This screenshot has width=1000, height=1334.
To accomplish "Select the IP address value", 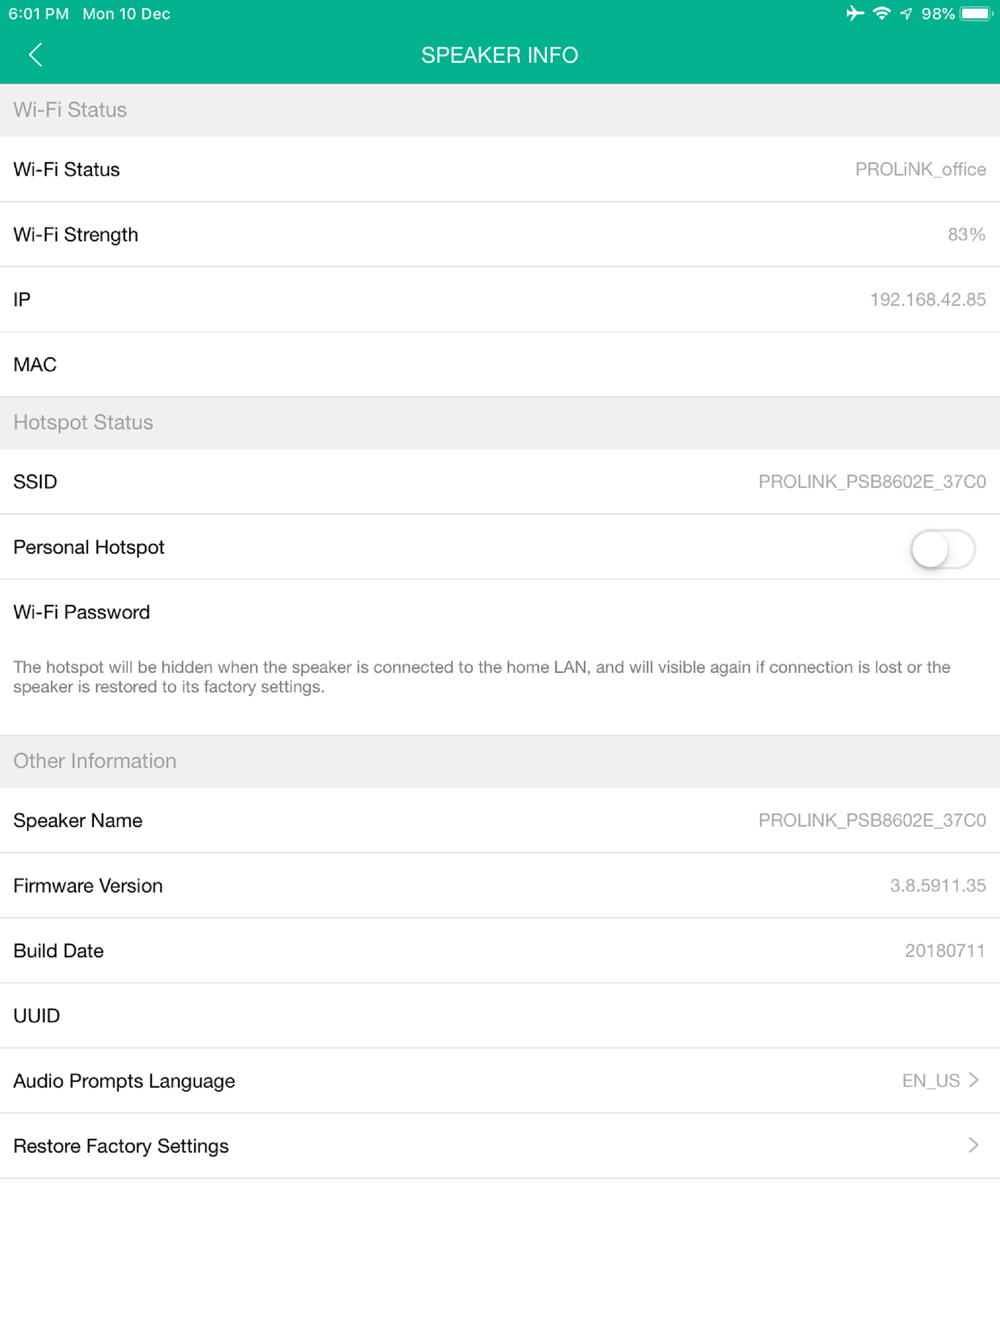I will coord(927,300).
